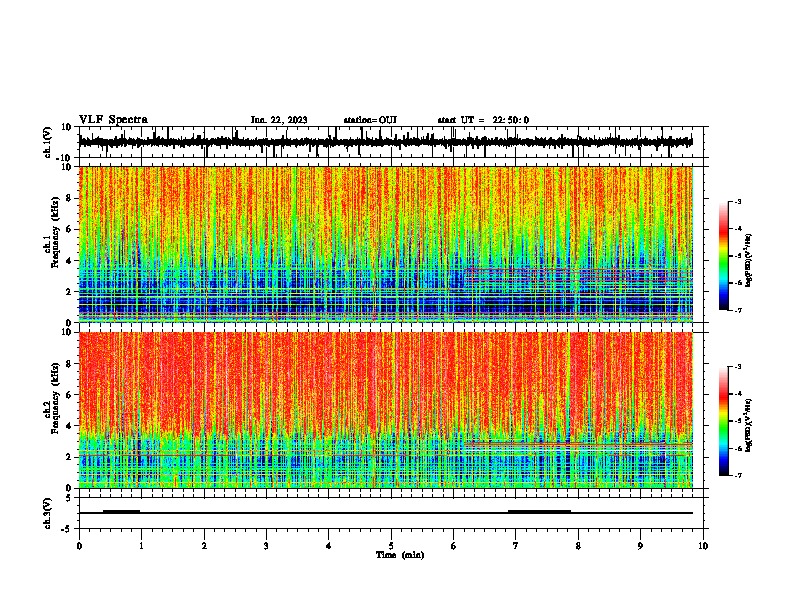Click the time axis tick label "1"

[141, 546]
